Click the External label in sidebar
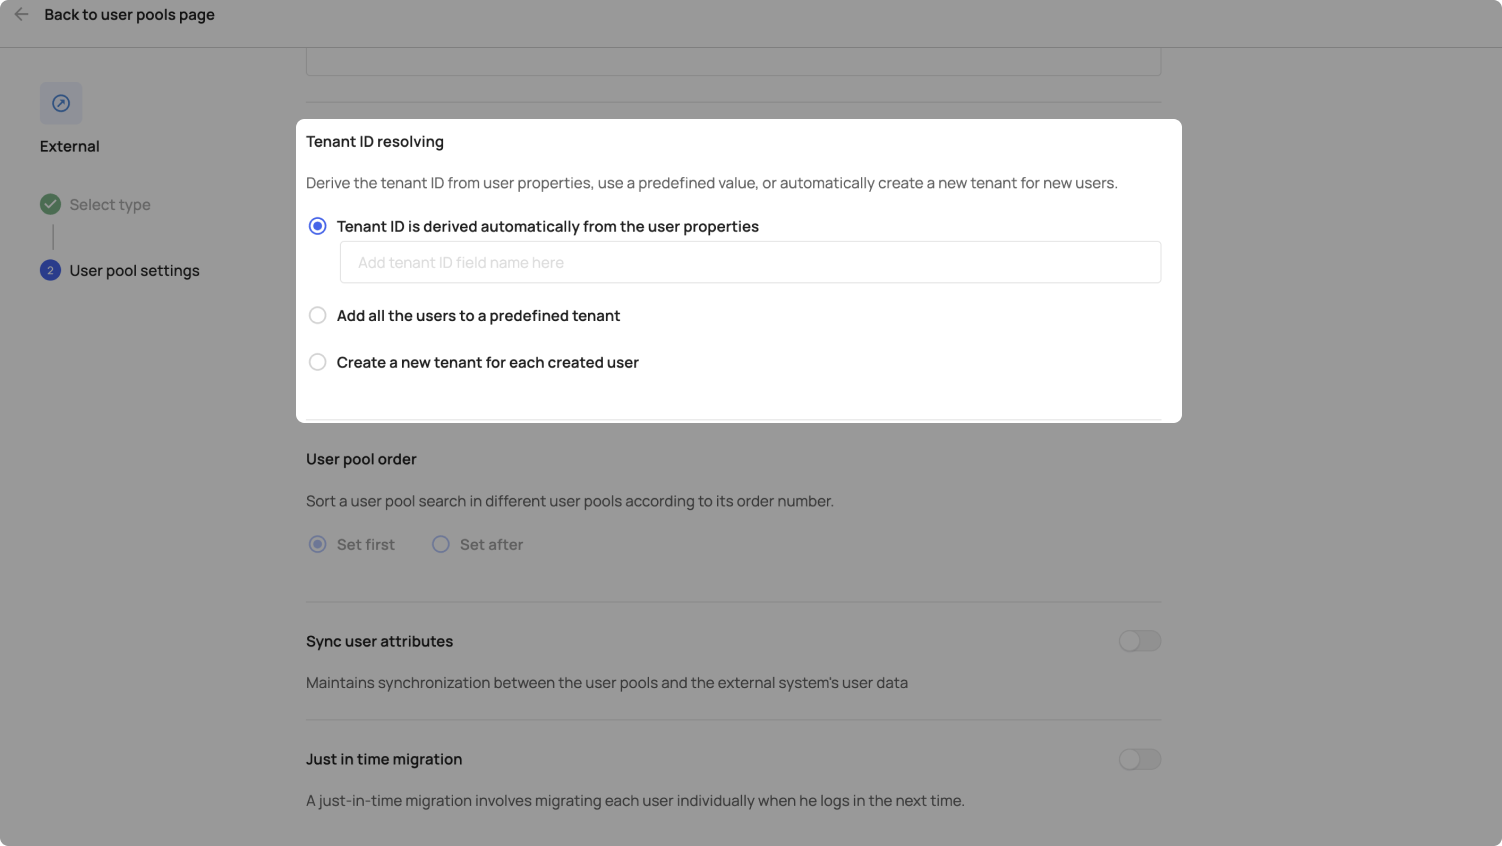This screenshot has height=846, width=1502. tap(70, 146)
